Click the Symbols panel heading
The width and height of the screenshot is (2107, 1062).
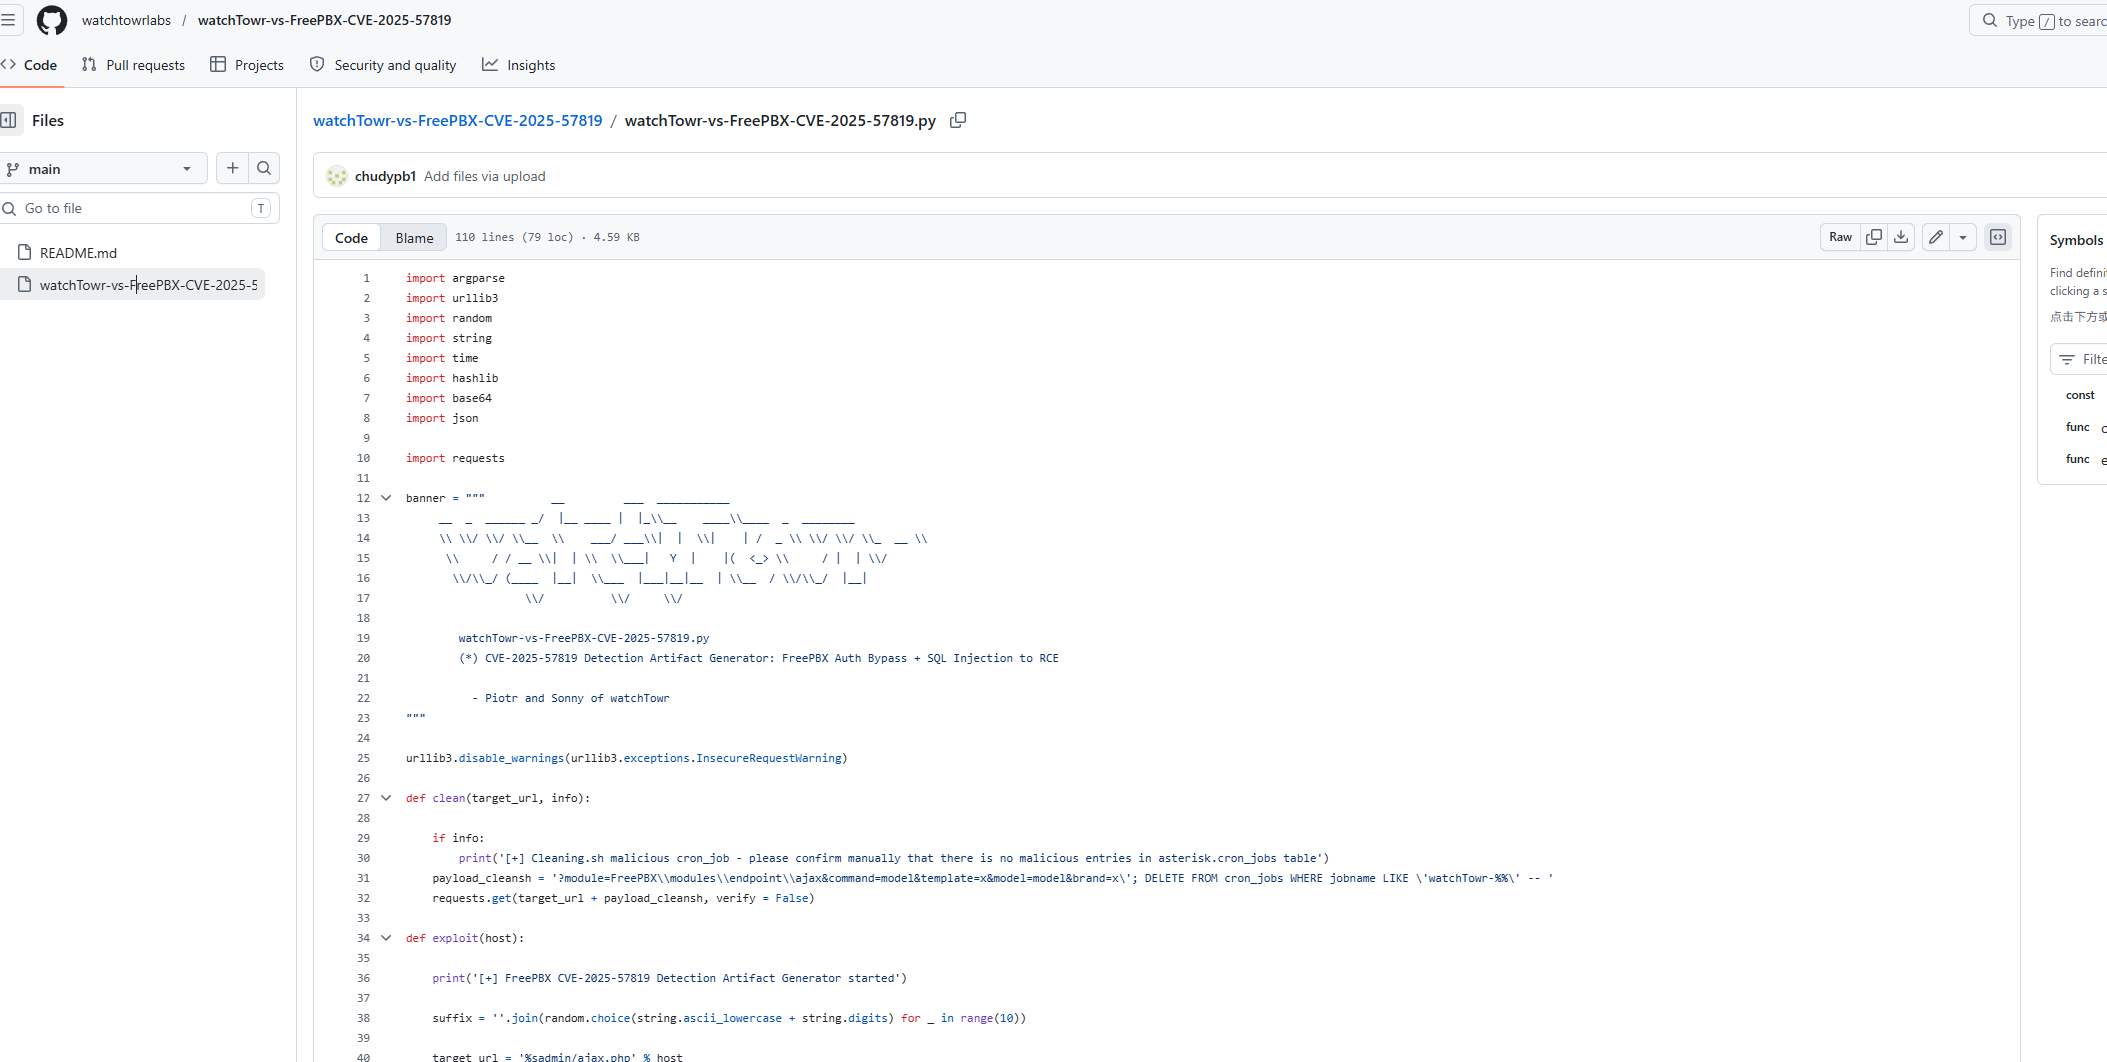point(2076,240)
